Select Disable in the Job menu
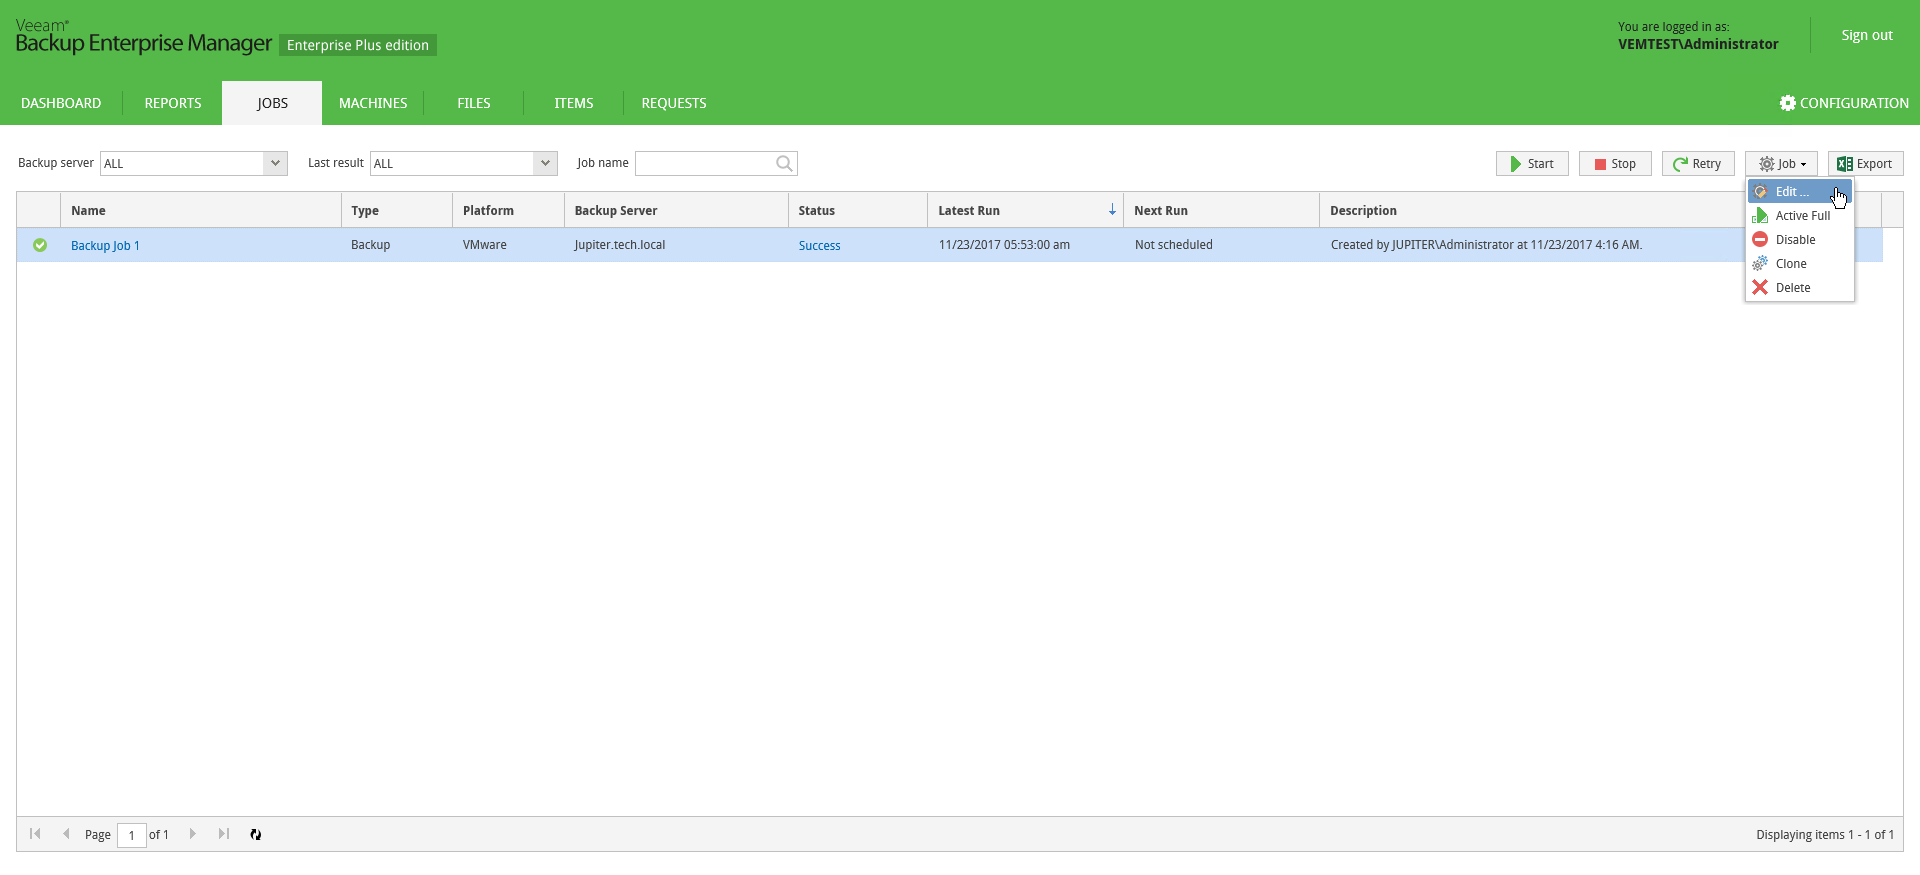The height and width of the screenshot is (875, 1920). coord(1800,240)
